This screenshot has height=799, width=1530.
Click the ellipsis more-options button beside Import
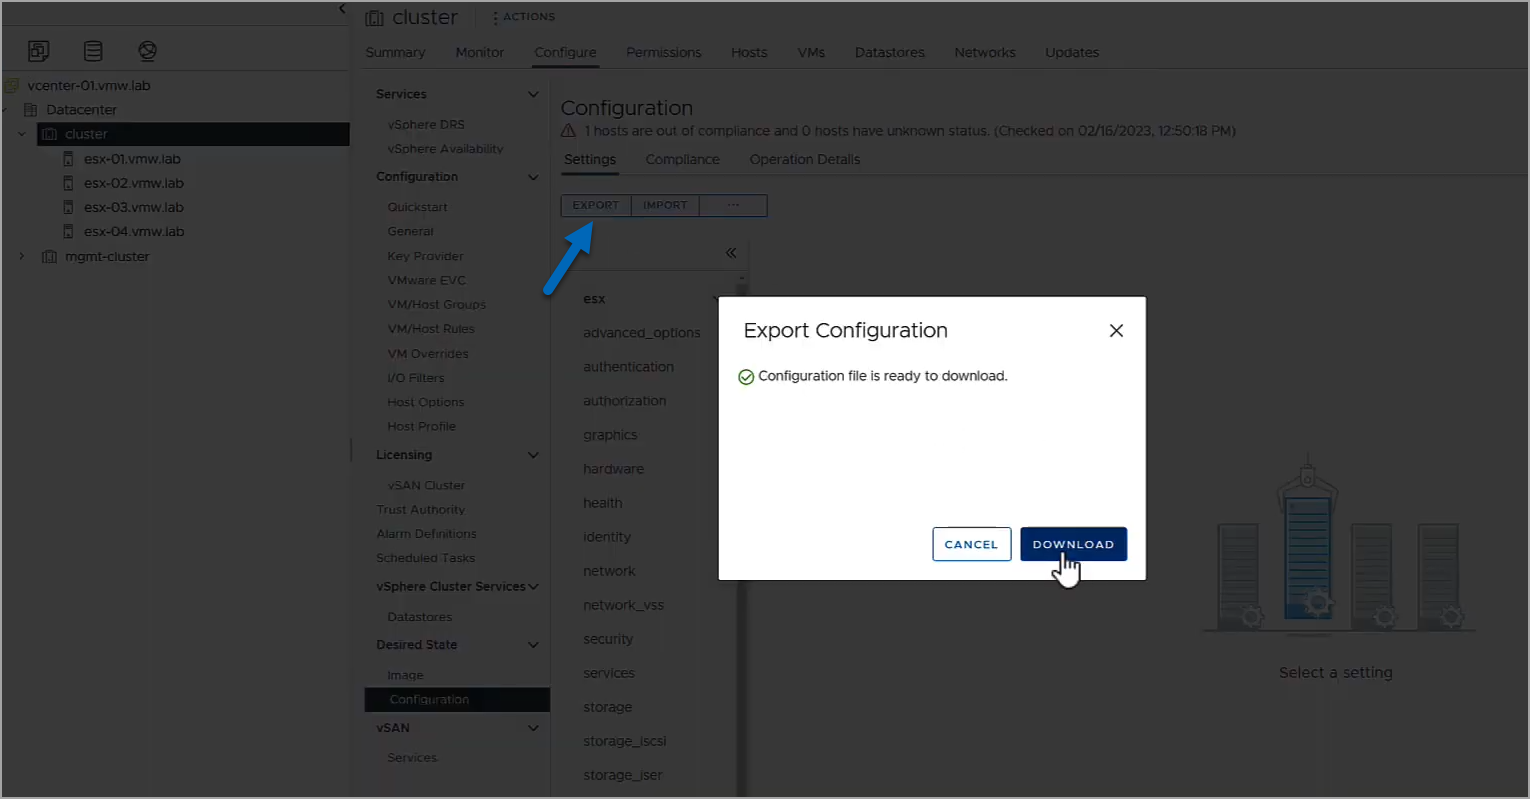click(x=733, y=205)
